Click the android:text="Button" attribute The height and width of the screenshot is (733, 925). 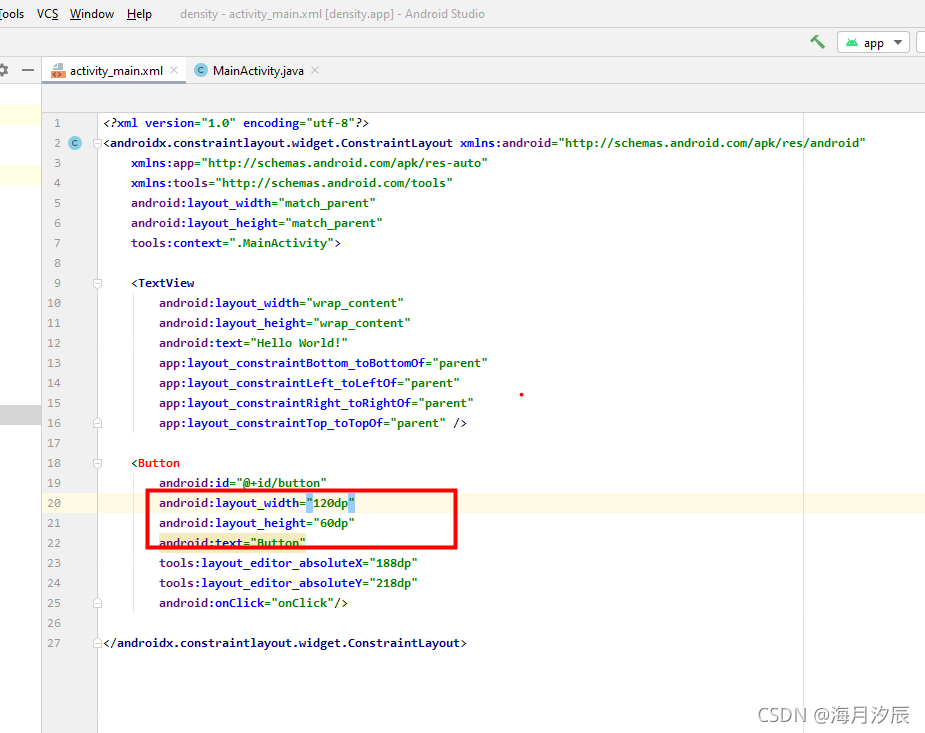pyautogui.click(x=232, y=542)
